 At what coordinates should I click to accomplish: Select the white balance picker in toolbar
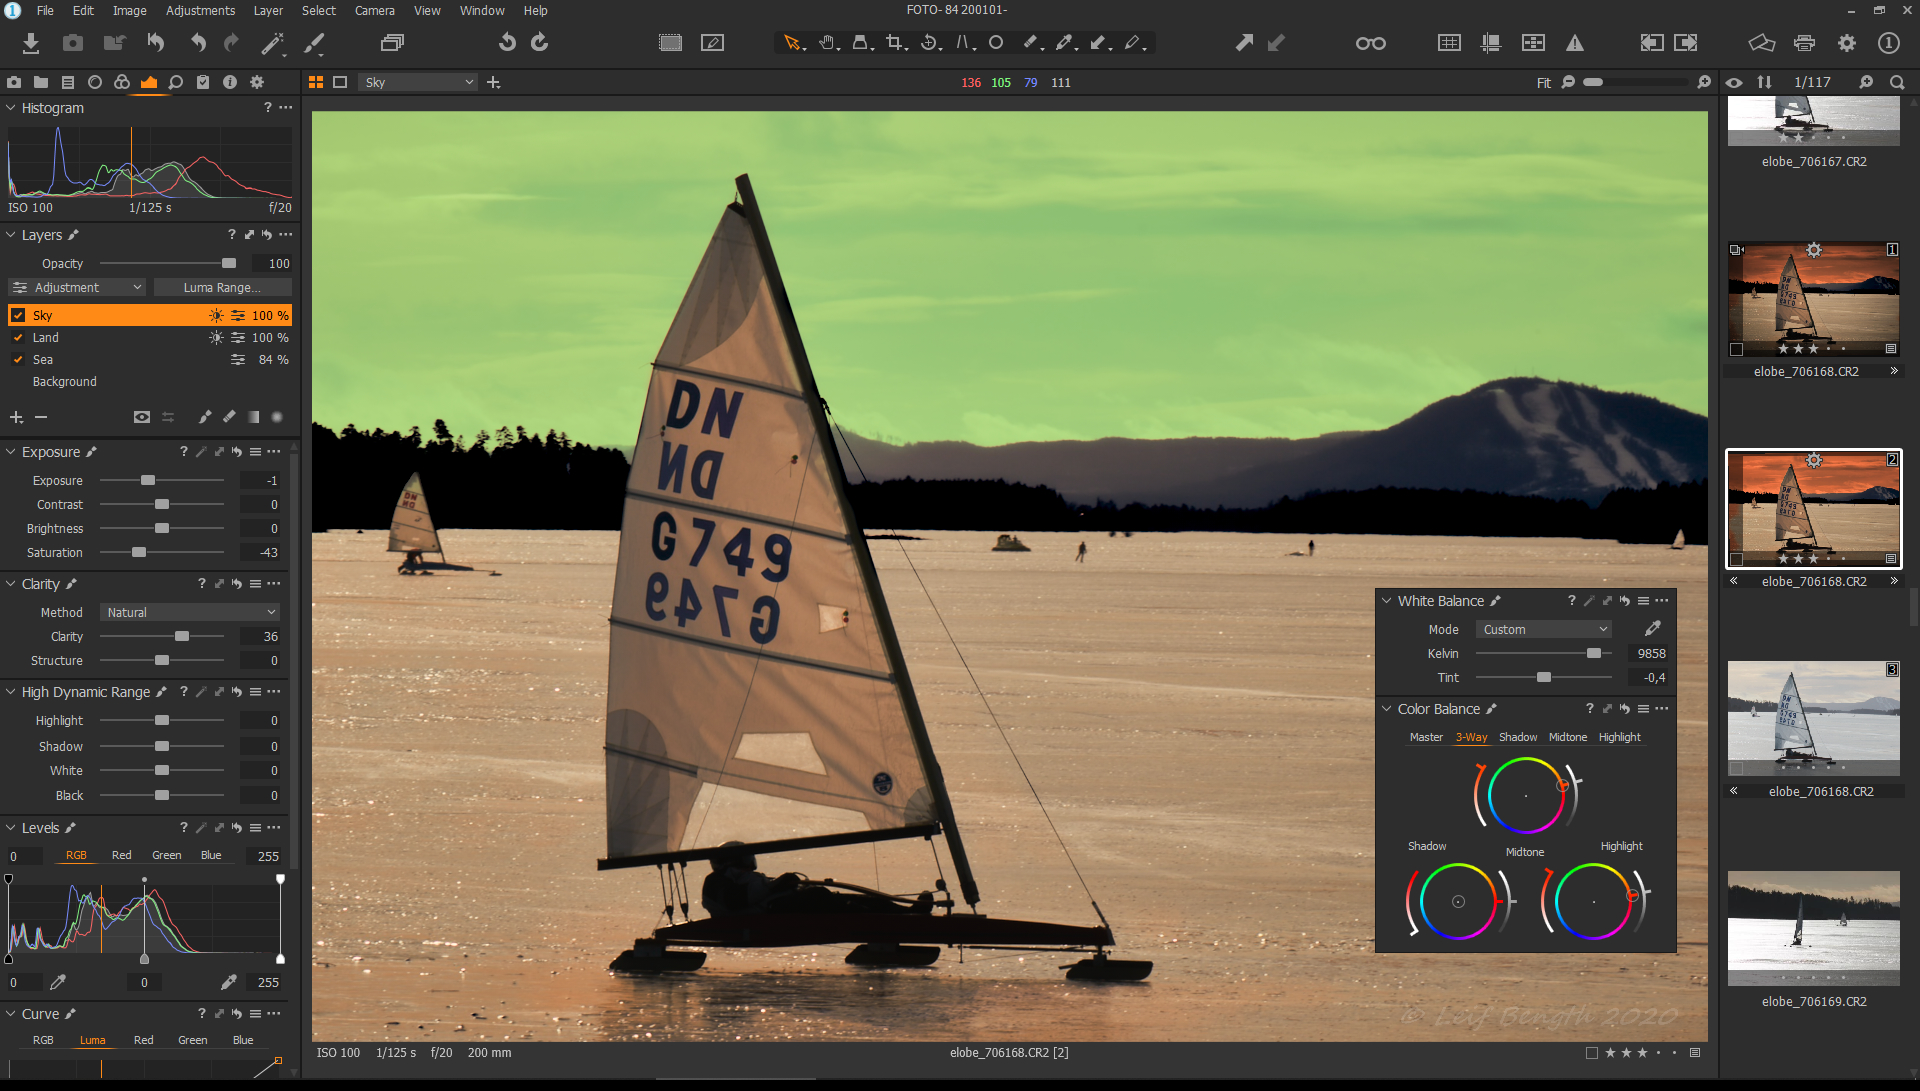pyautogui.click(x=1065, y=43)
